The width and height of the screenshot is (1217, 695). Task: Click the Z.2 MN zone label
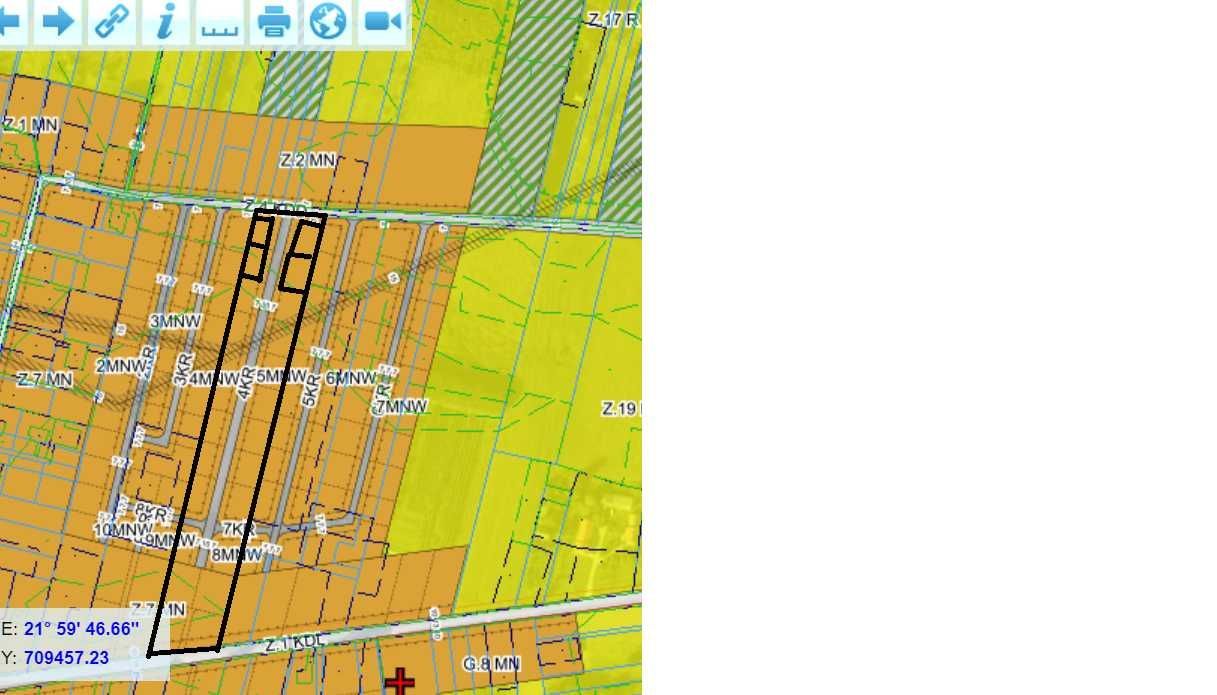pyautogui.click(x=308, y=160)
